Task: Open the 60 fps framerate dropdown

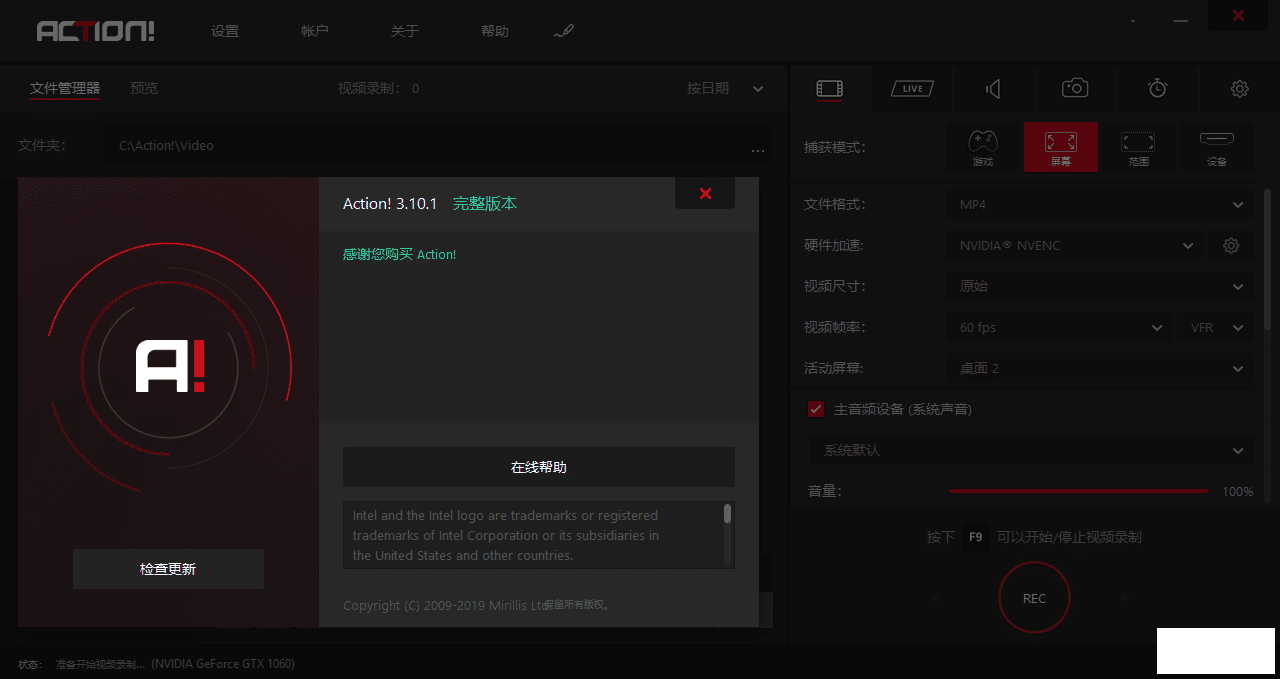Action: coord(1060,327)
